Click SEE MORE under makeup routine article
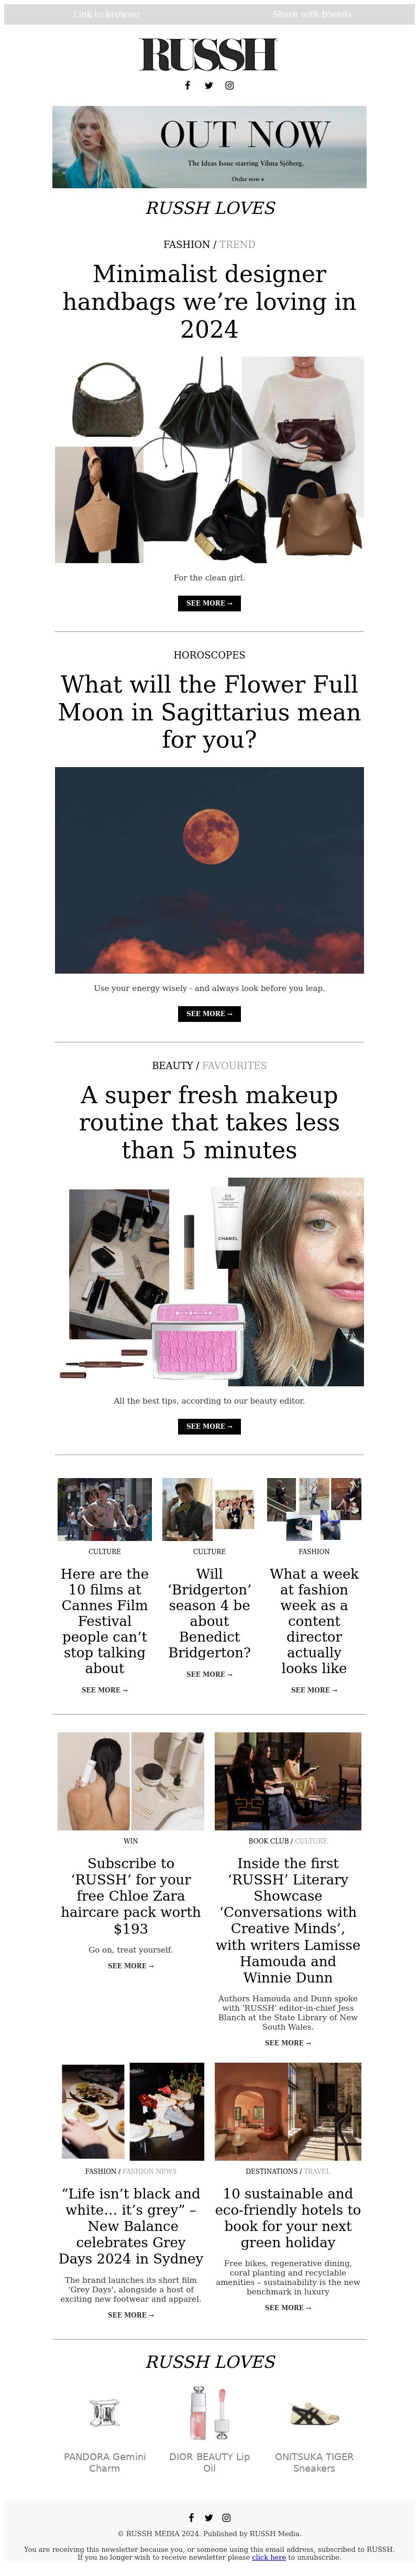 point(209,1426)
